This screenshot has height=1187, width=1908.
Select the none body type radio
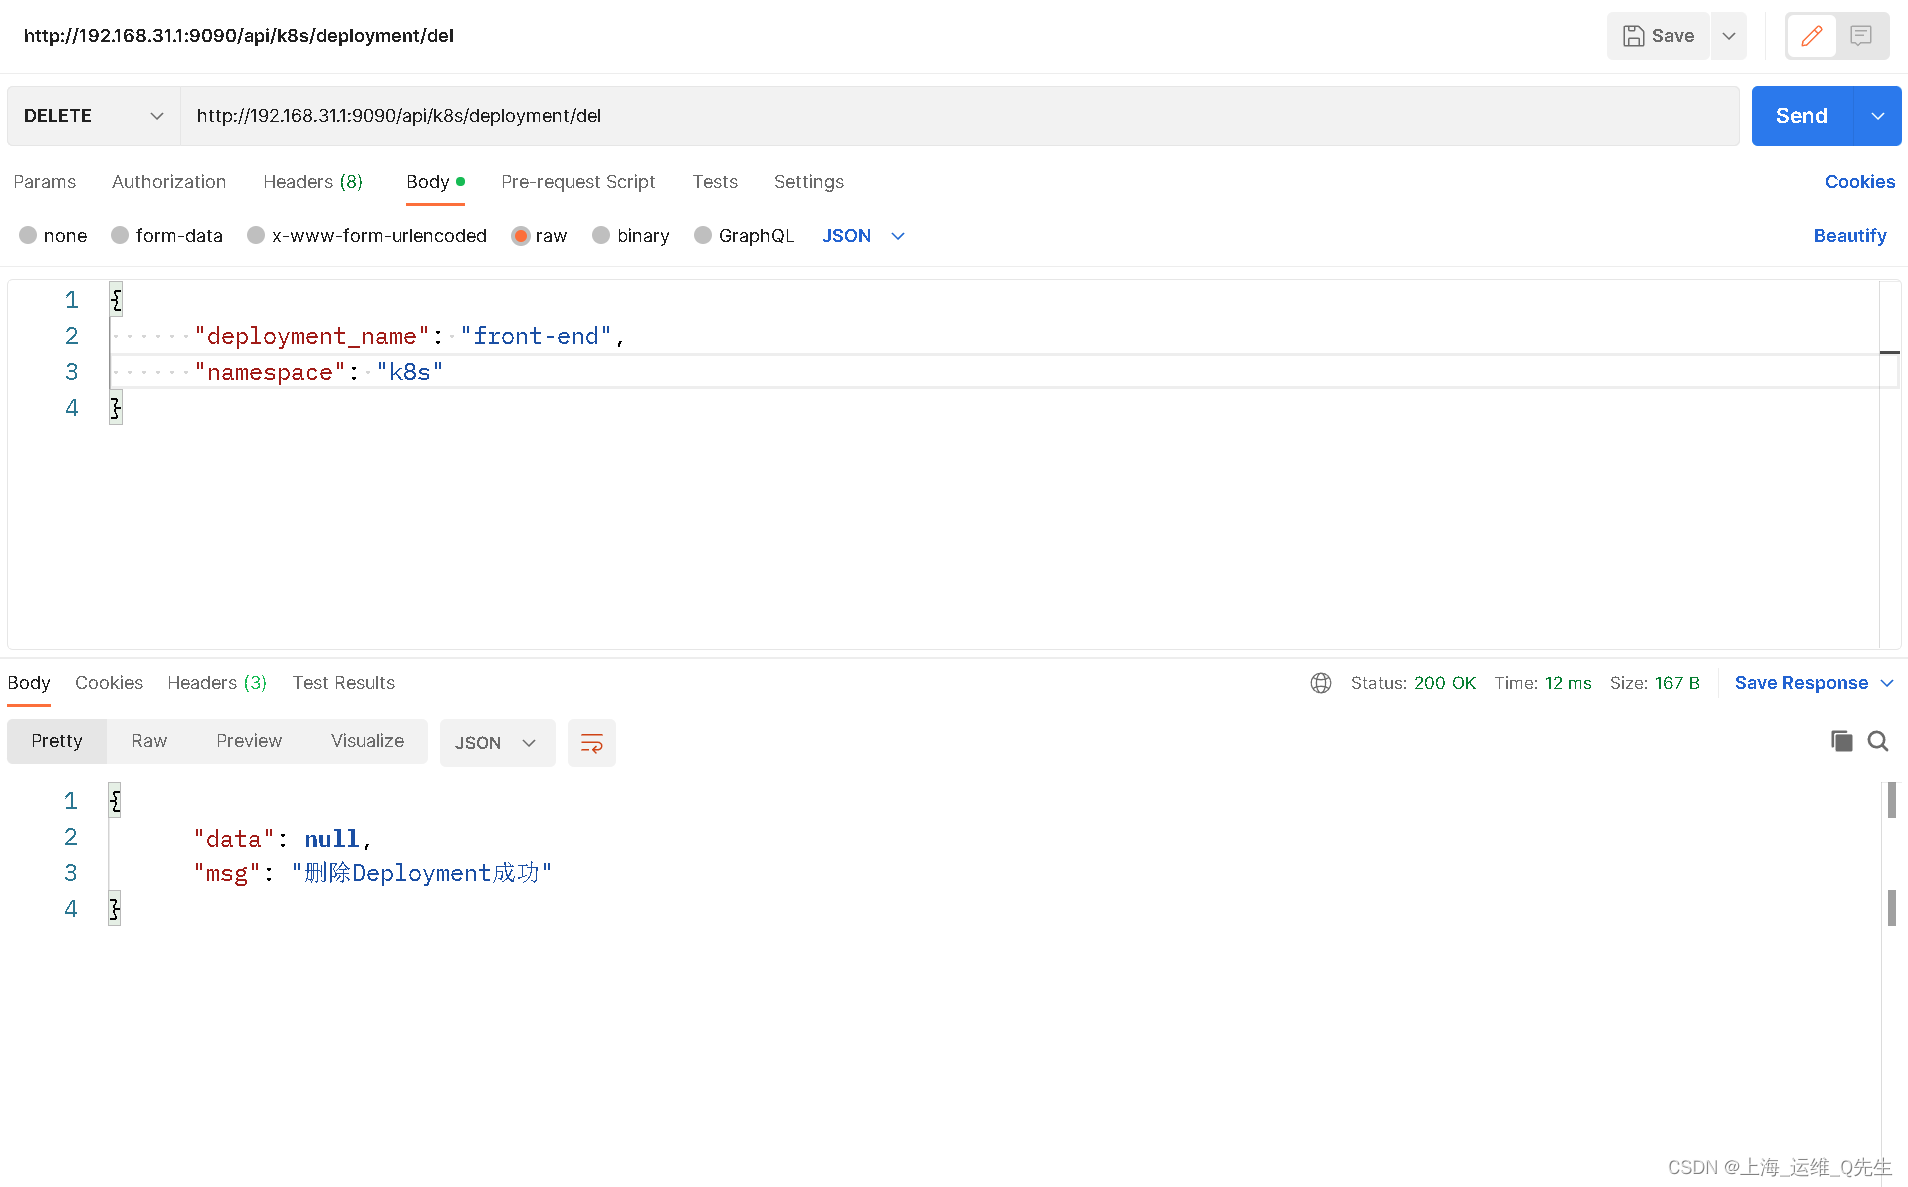[28, 235]
